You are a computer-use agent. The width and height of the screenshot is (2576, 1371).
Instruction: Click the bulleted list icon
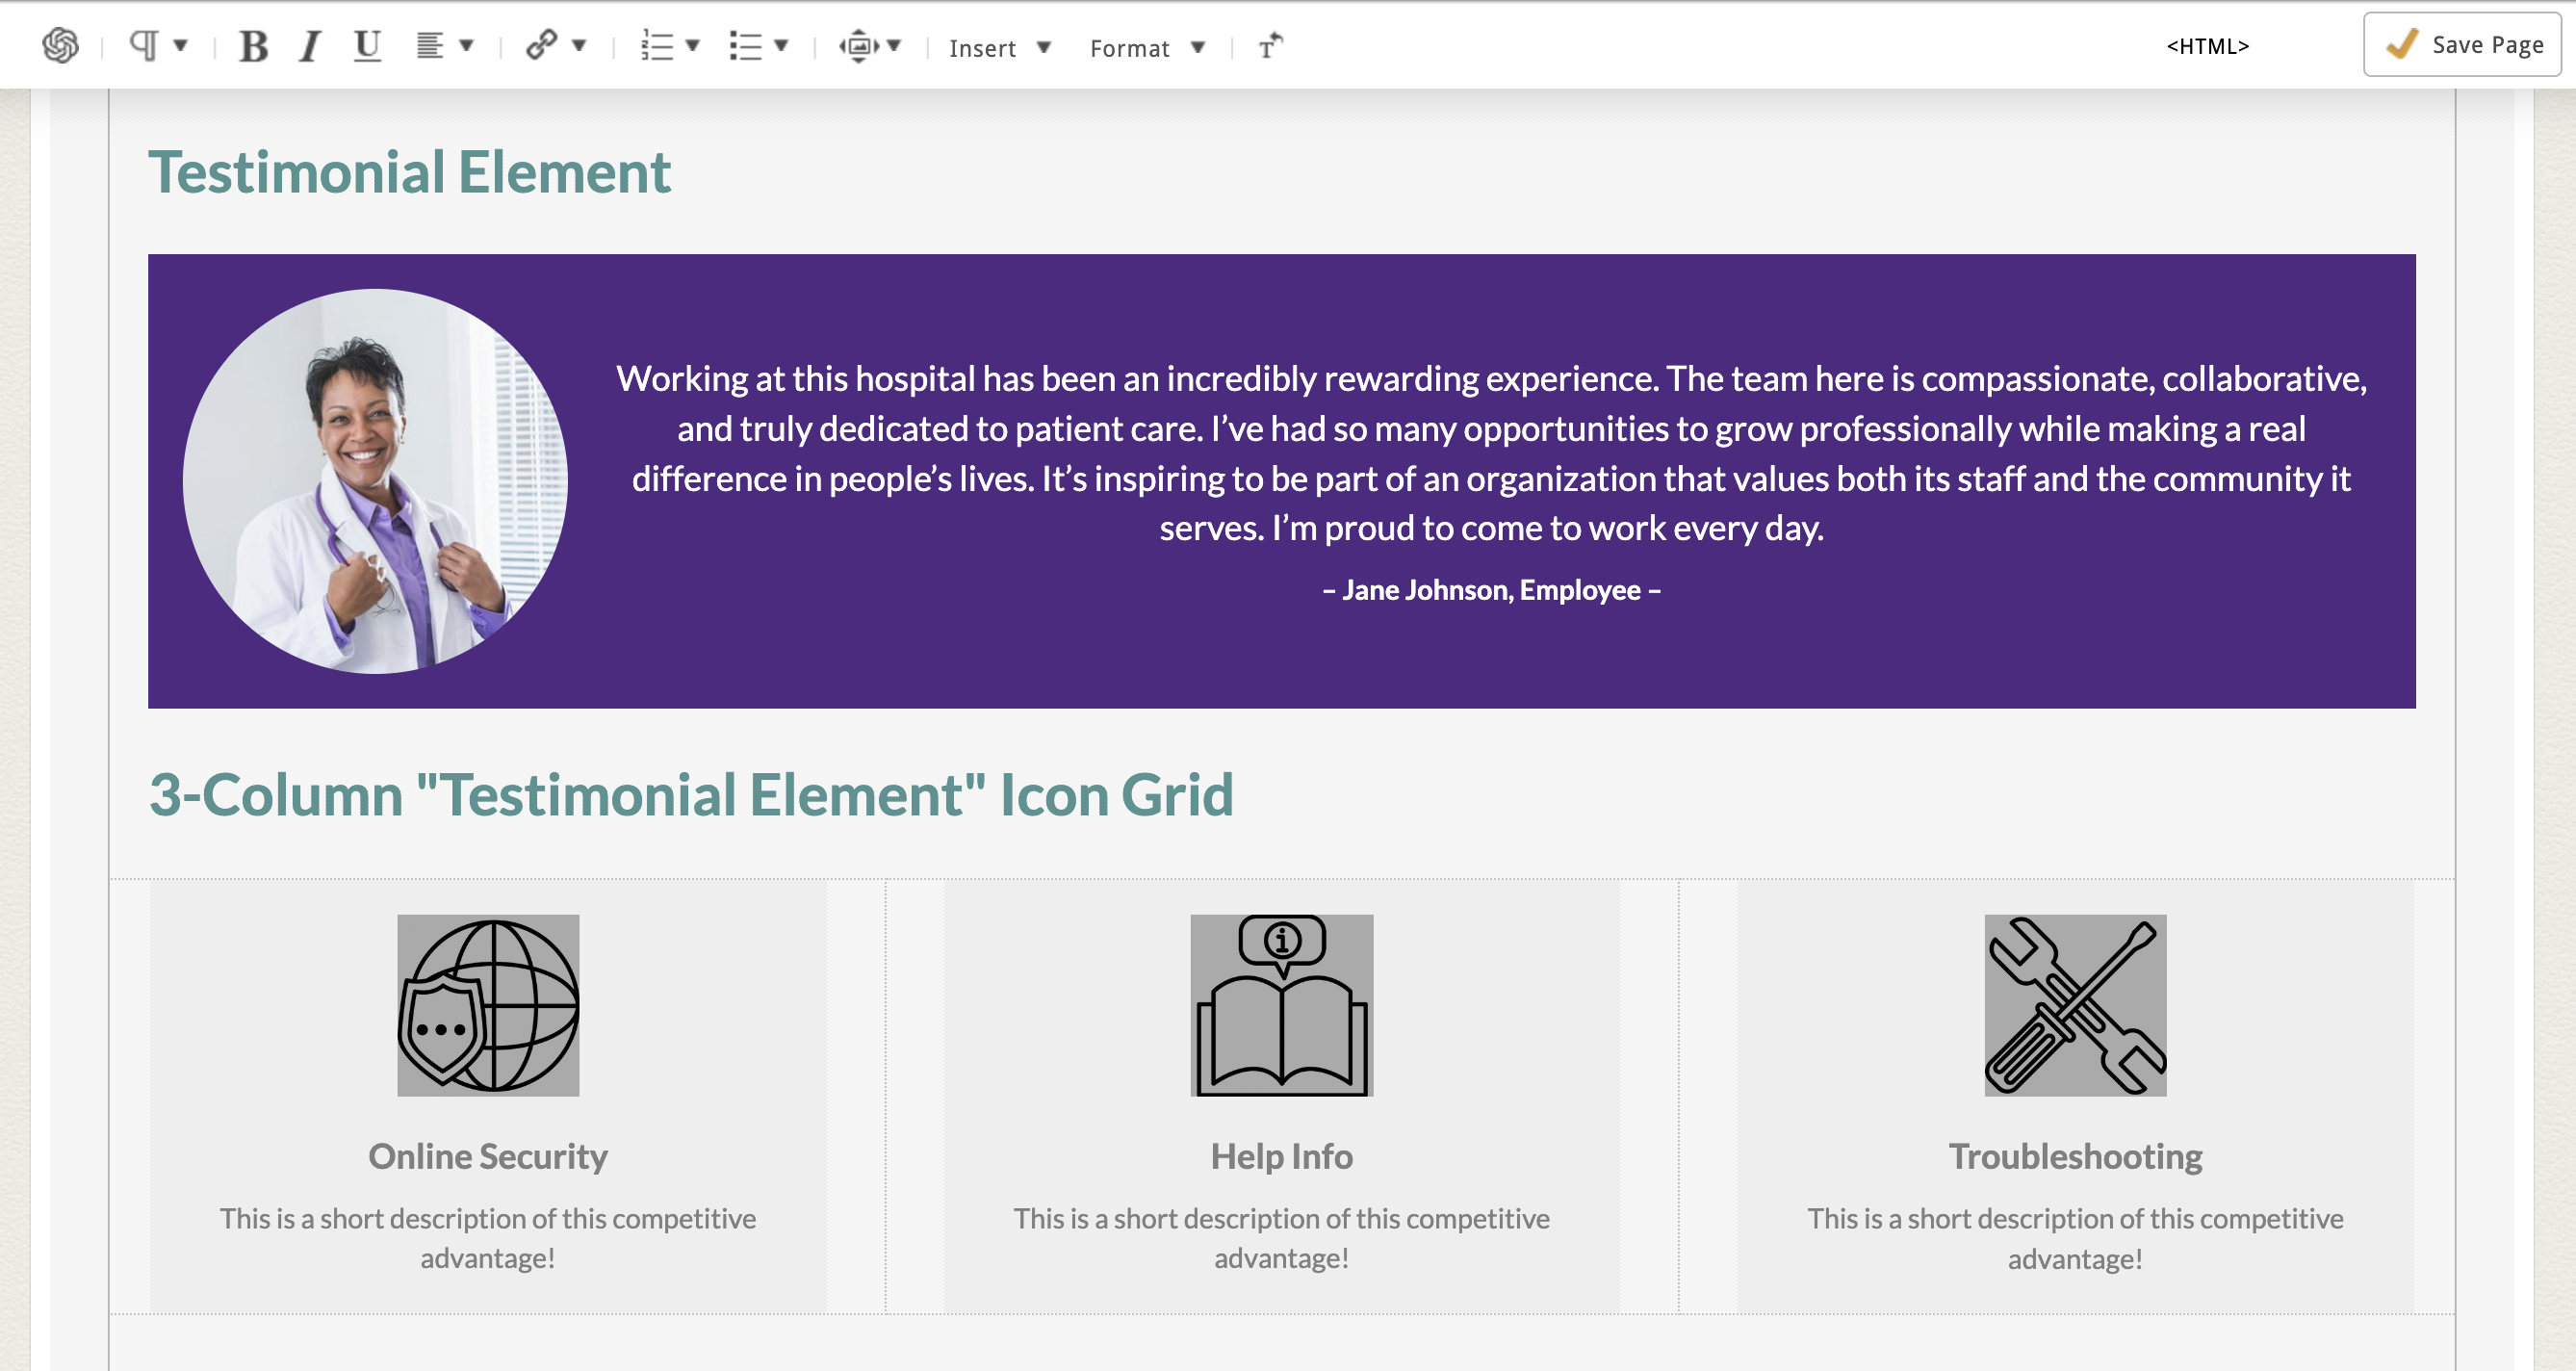745,46
